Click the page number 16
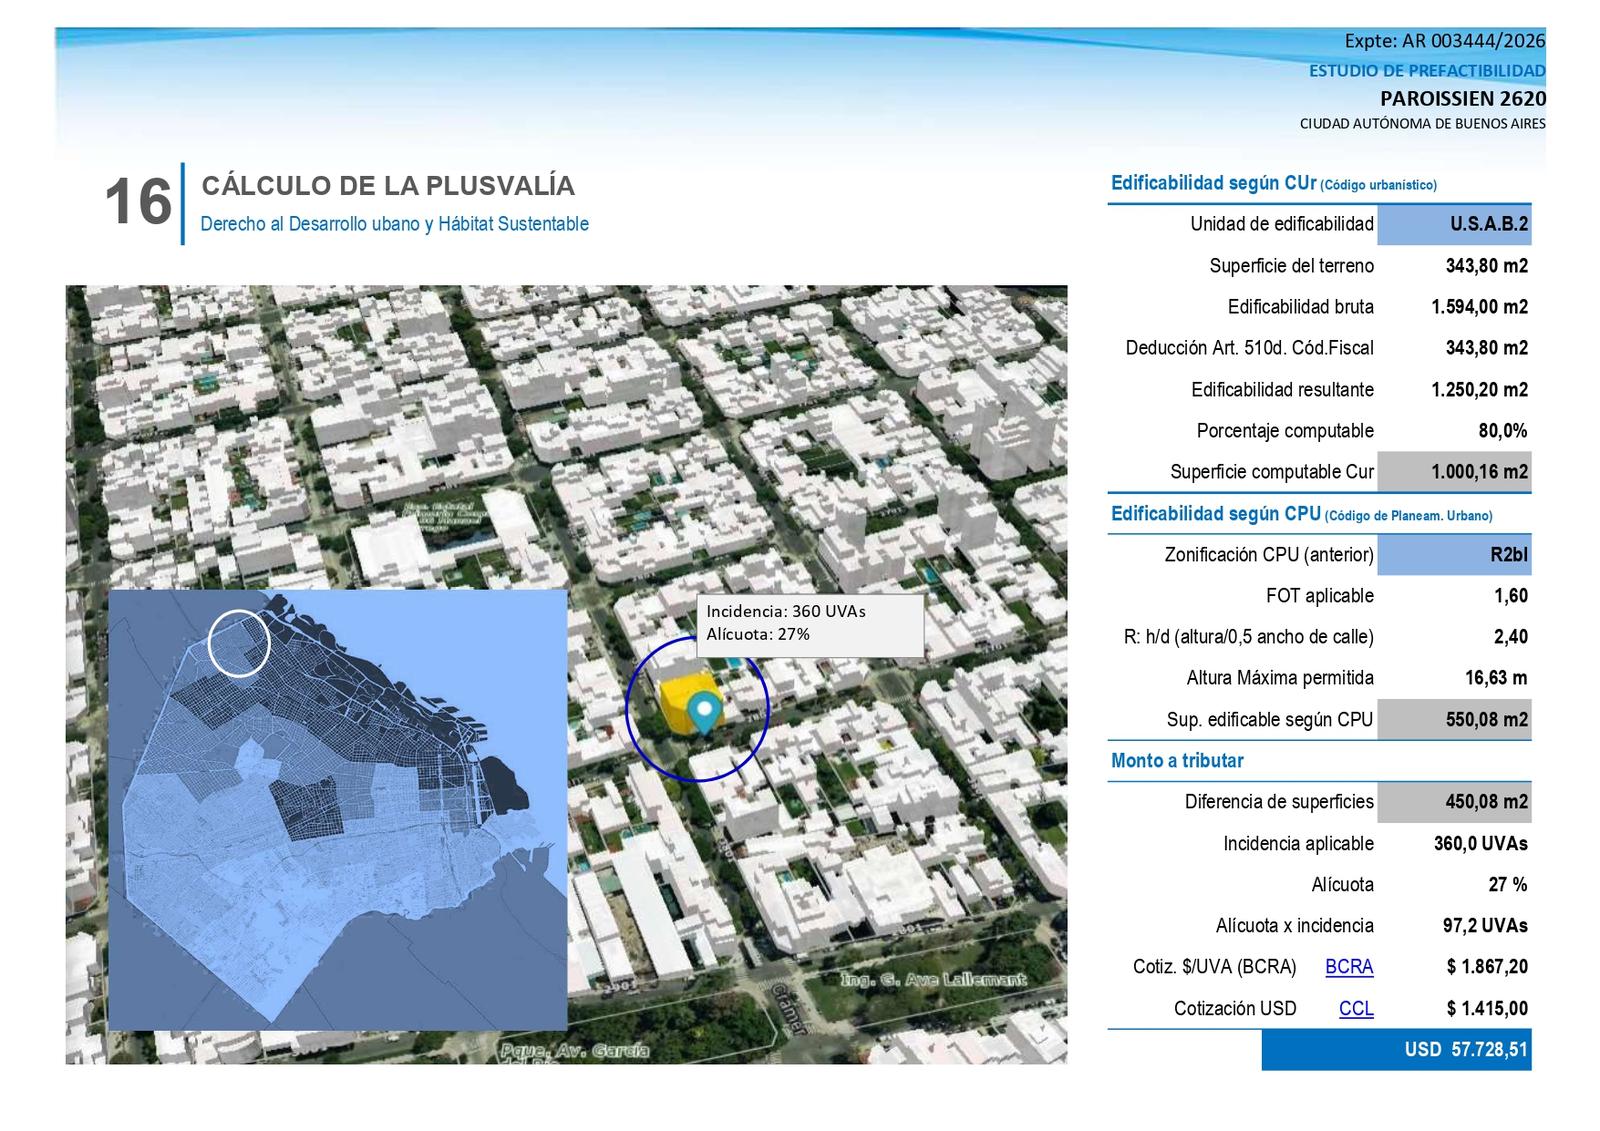The width and height of the screenshot is (1600, 1131). pos(138,203)
